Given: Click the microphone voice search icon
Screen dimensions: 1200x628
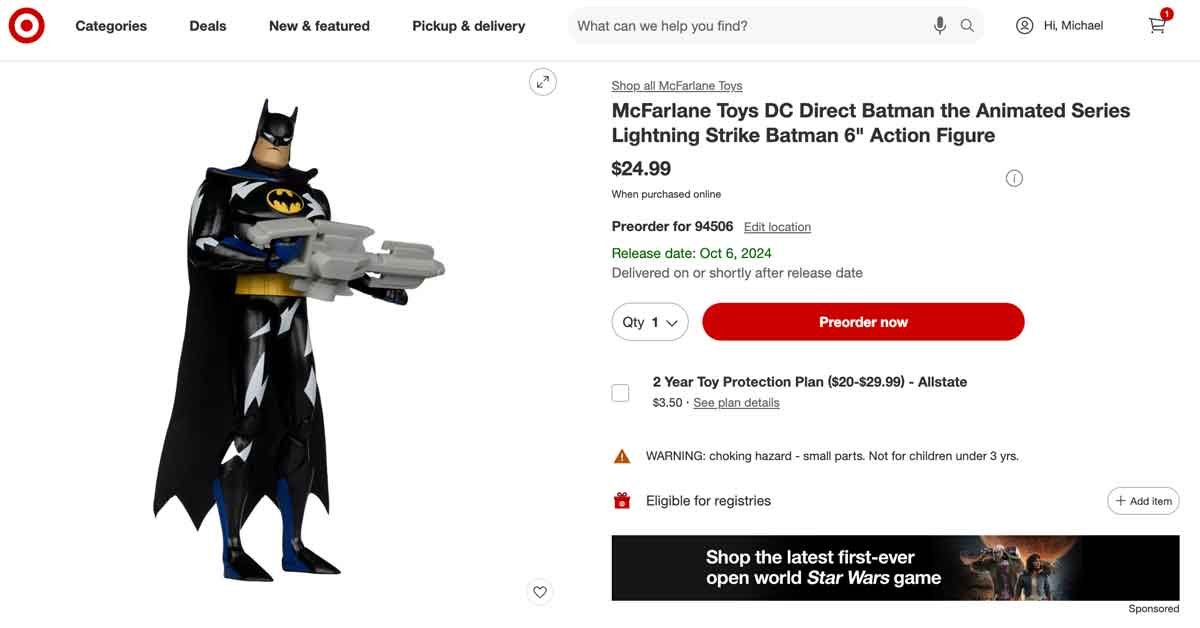Looking at the screenshot, I should (x=940, y=26).
